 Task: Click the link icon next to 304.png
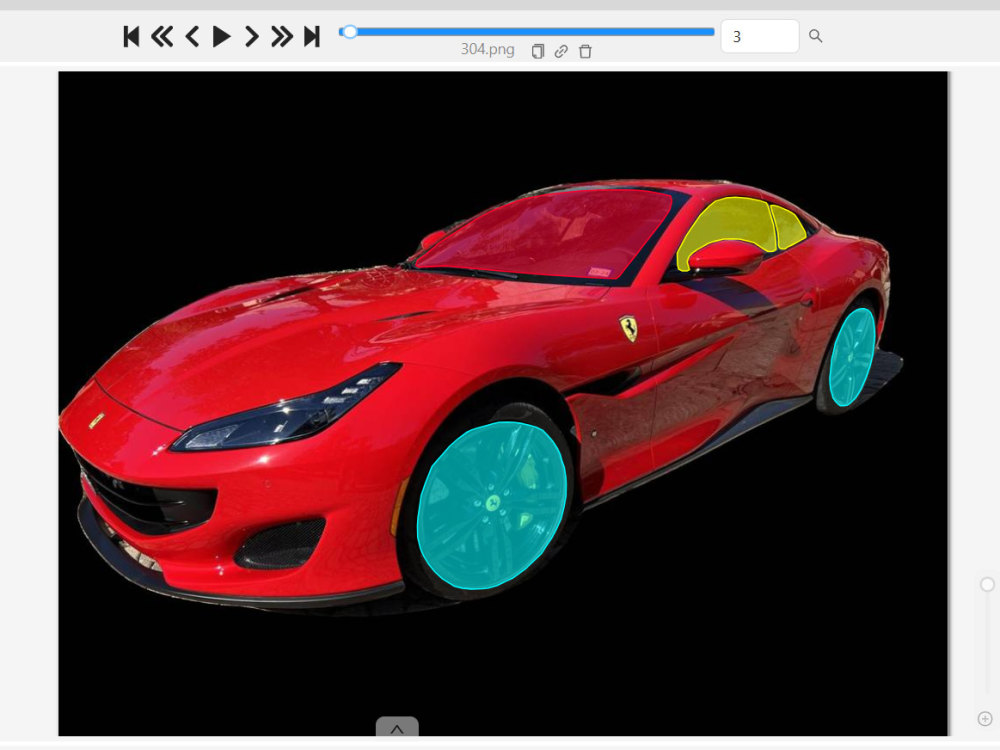click(561, 51)
